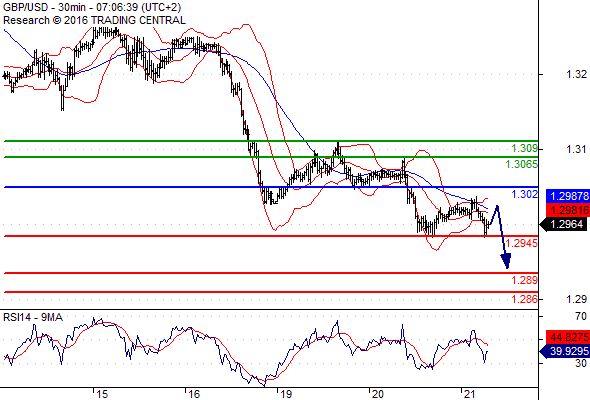Click the red 1.29816 price tag
Image resolution: width=590 pixels, height=400 pixels.
point(568,210)
